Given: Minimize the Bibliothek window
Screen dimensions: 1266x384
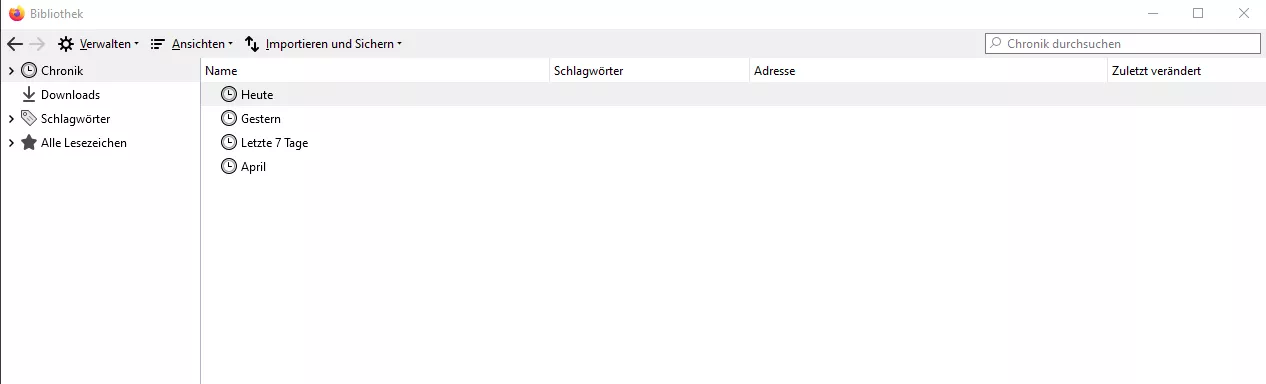Looking at the screenshot, I should 1152,14.
